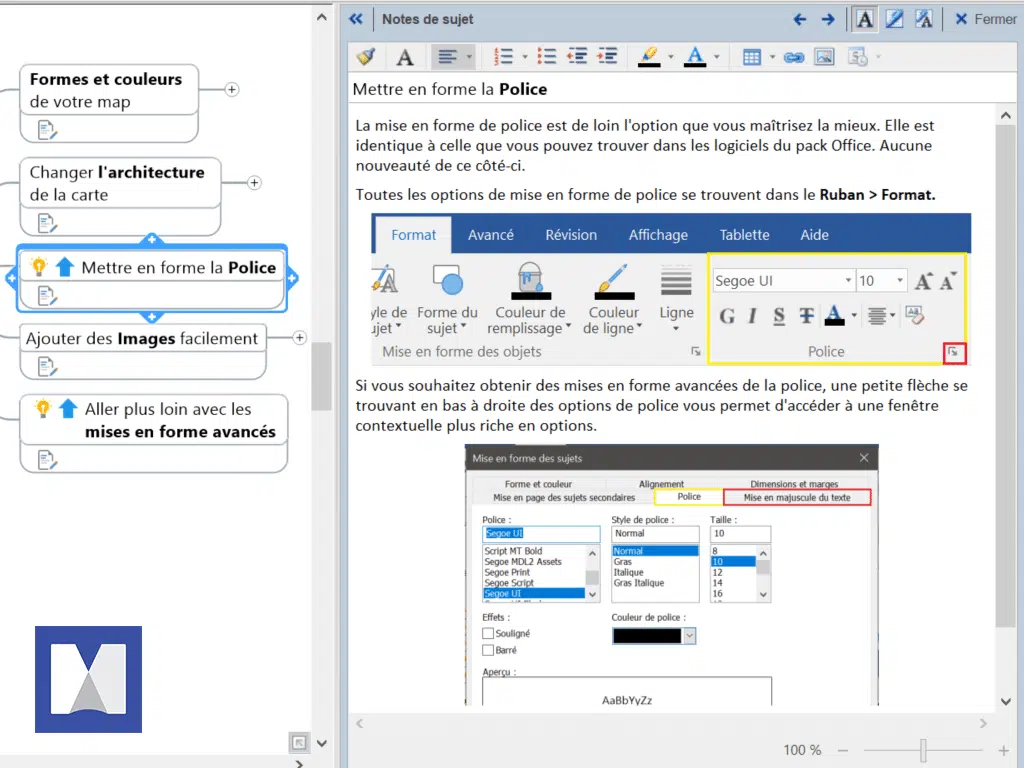Select the Changer l'architecture topic

(x=117, y=183)
